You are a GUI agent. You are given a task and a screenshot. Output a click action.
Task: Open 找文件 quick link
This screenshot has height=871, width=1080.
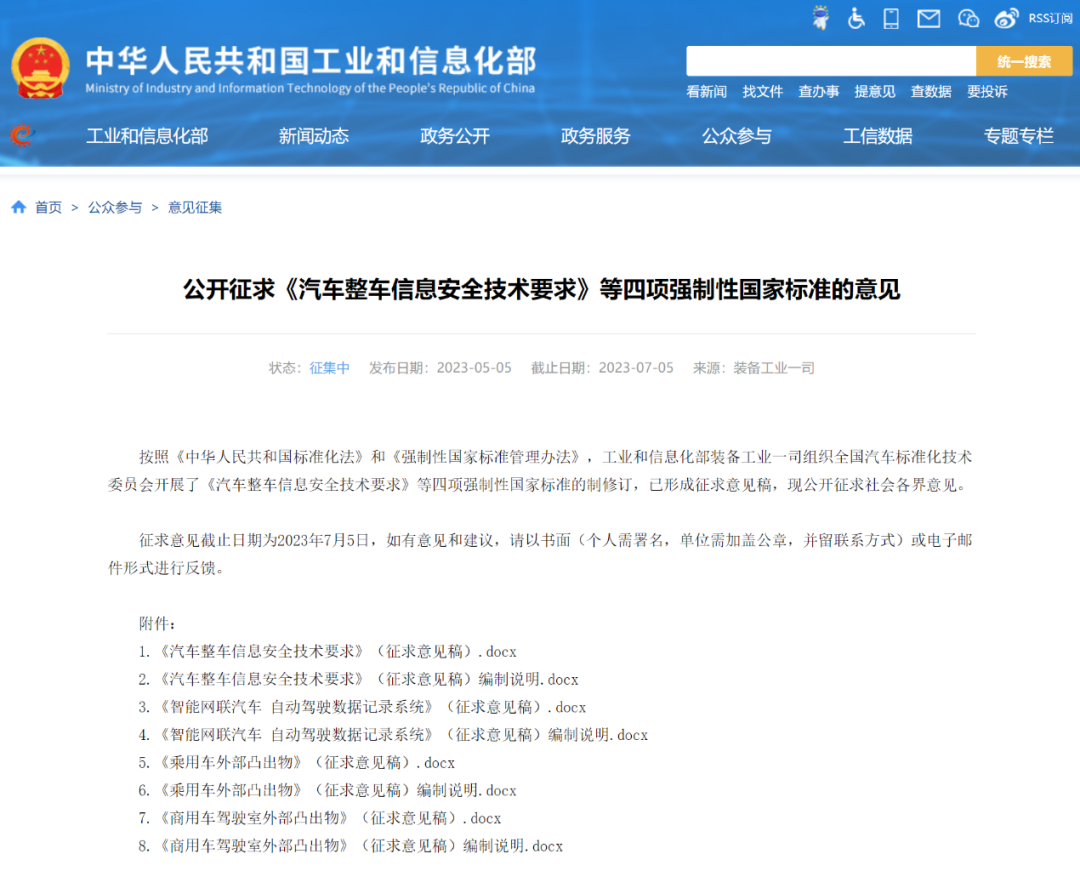click(762, 92)
